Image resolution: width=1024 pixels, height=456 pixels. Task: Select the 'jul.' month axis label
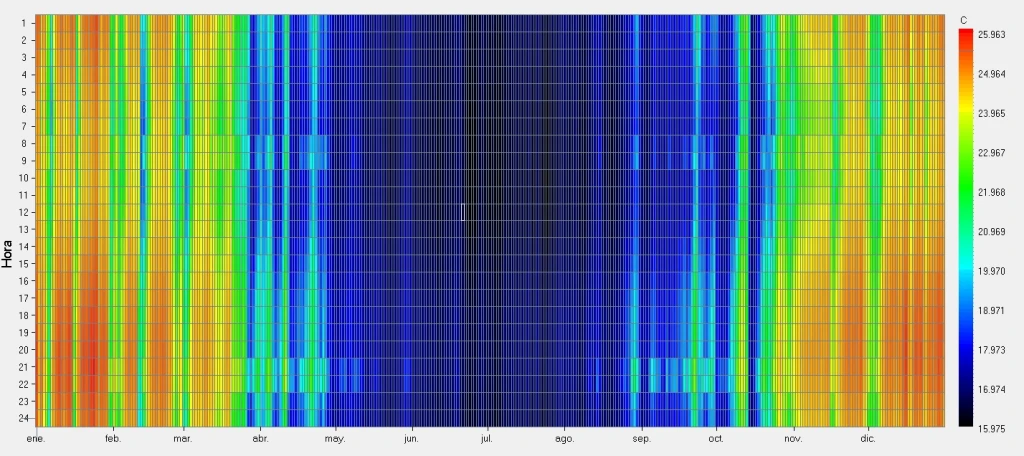[487, 439]
